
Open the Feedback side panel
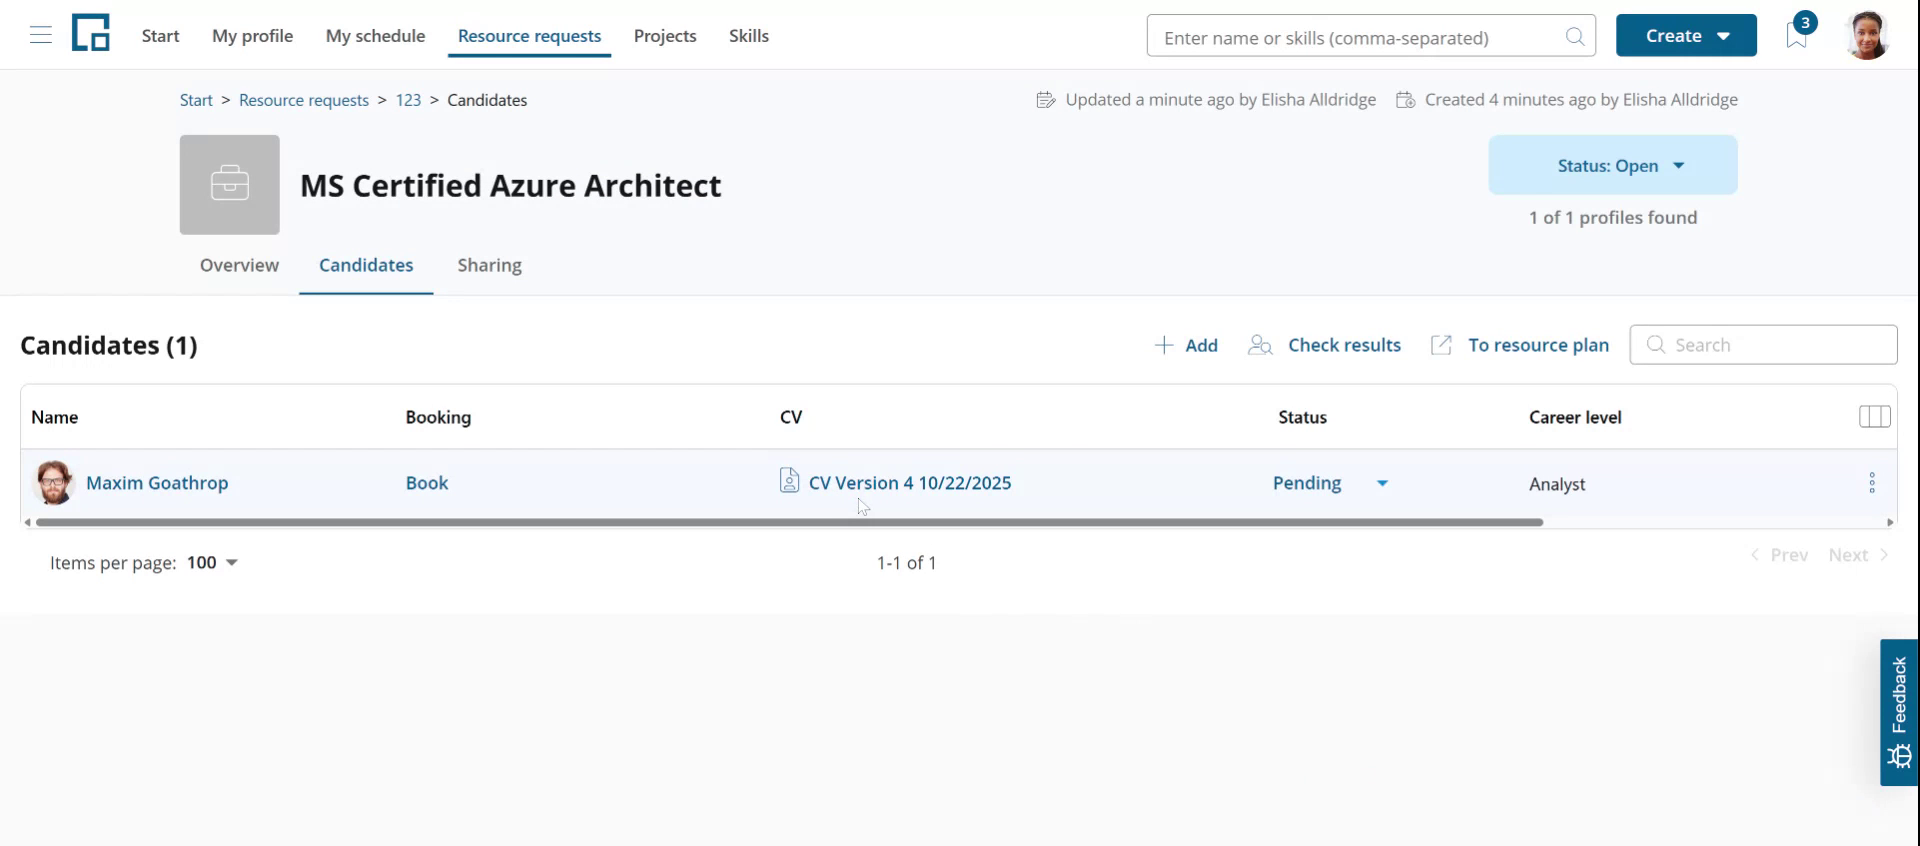click(x=1899, y=712)
